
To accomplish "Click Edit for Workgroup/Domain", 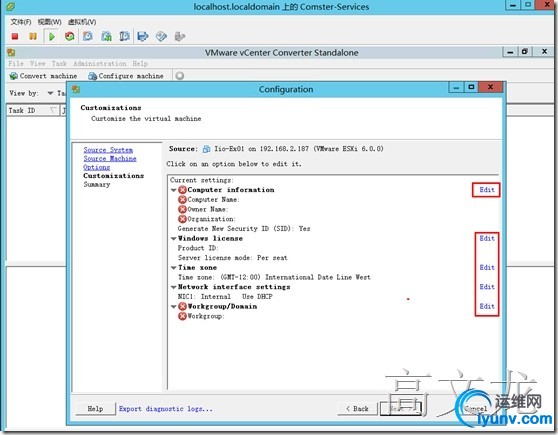I will [487, 306].
